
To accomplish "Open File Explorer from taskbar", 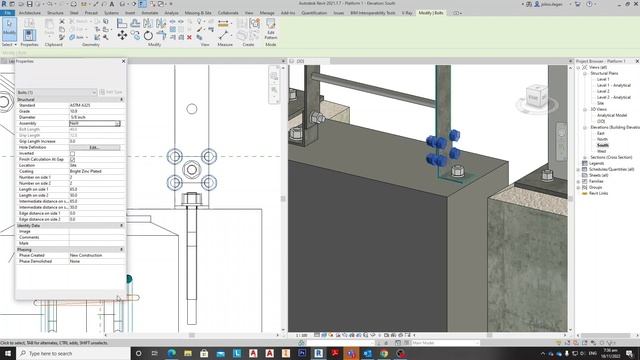I will (188, 353).
